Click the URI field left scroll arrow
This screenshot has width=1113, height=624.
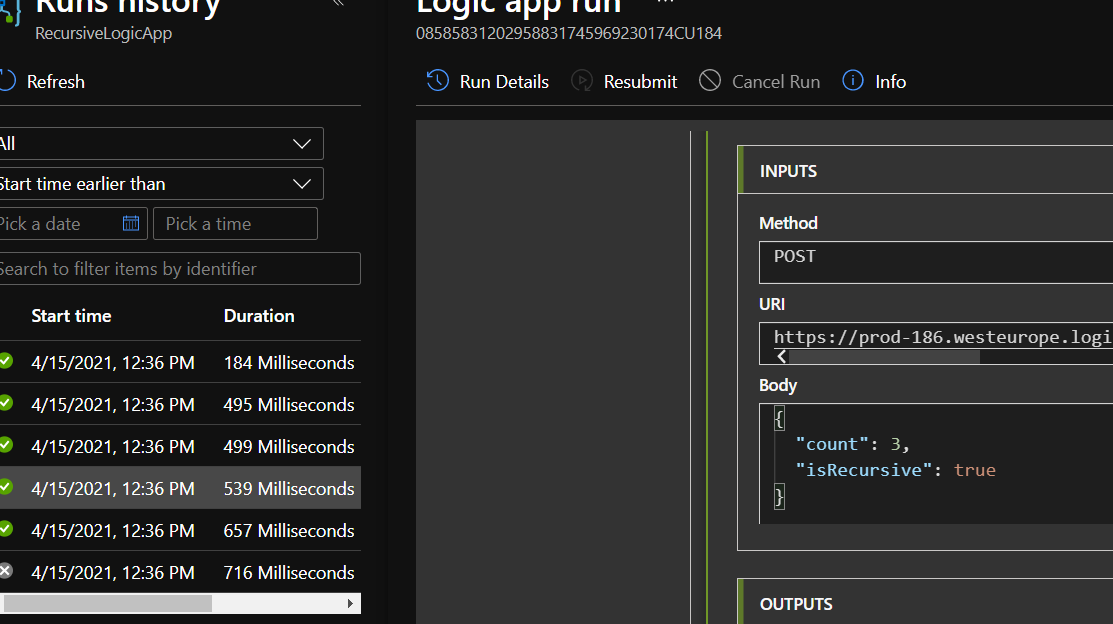[781, 357]
